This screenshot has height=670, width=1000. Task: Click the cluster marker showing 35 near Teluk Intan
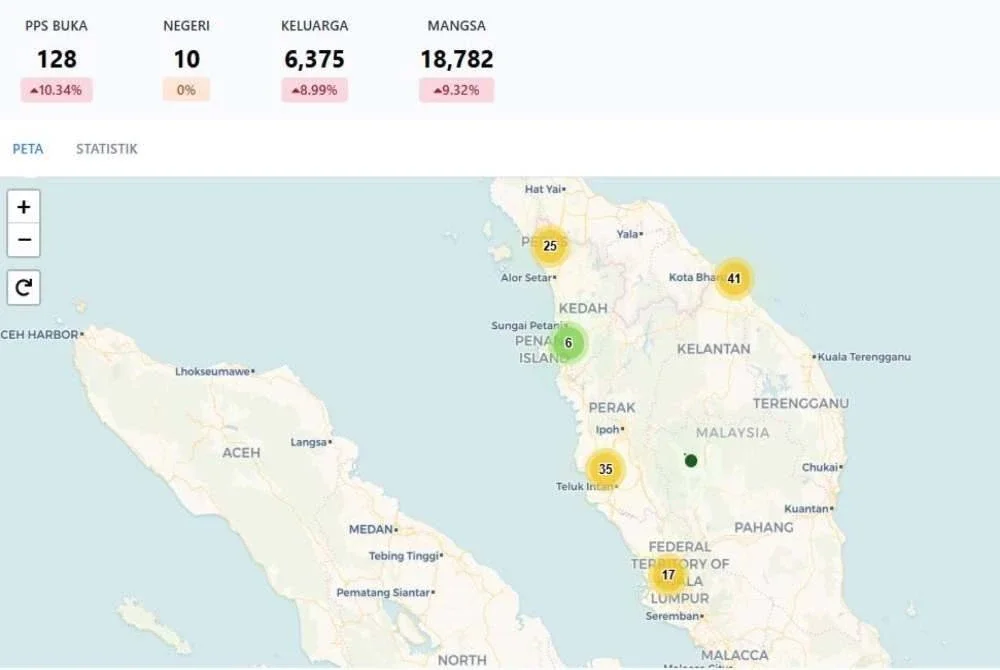pyautogui.click(x=606, y=467)
